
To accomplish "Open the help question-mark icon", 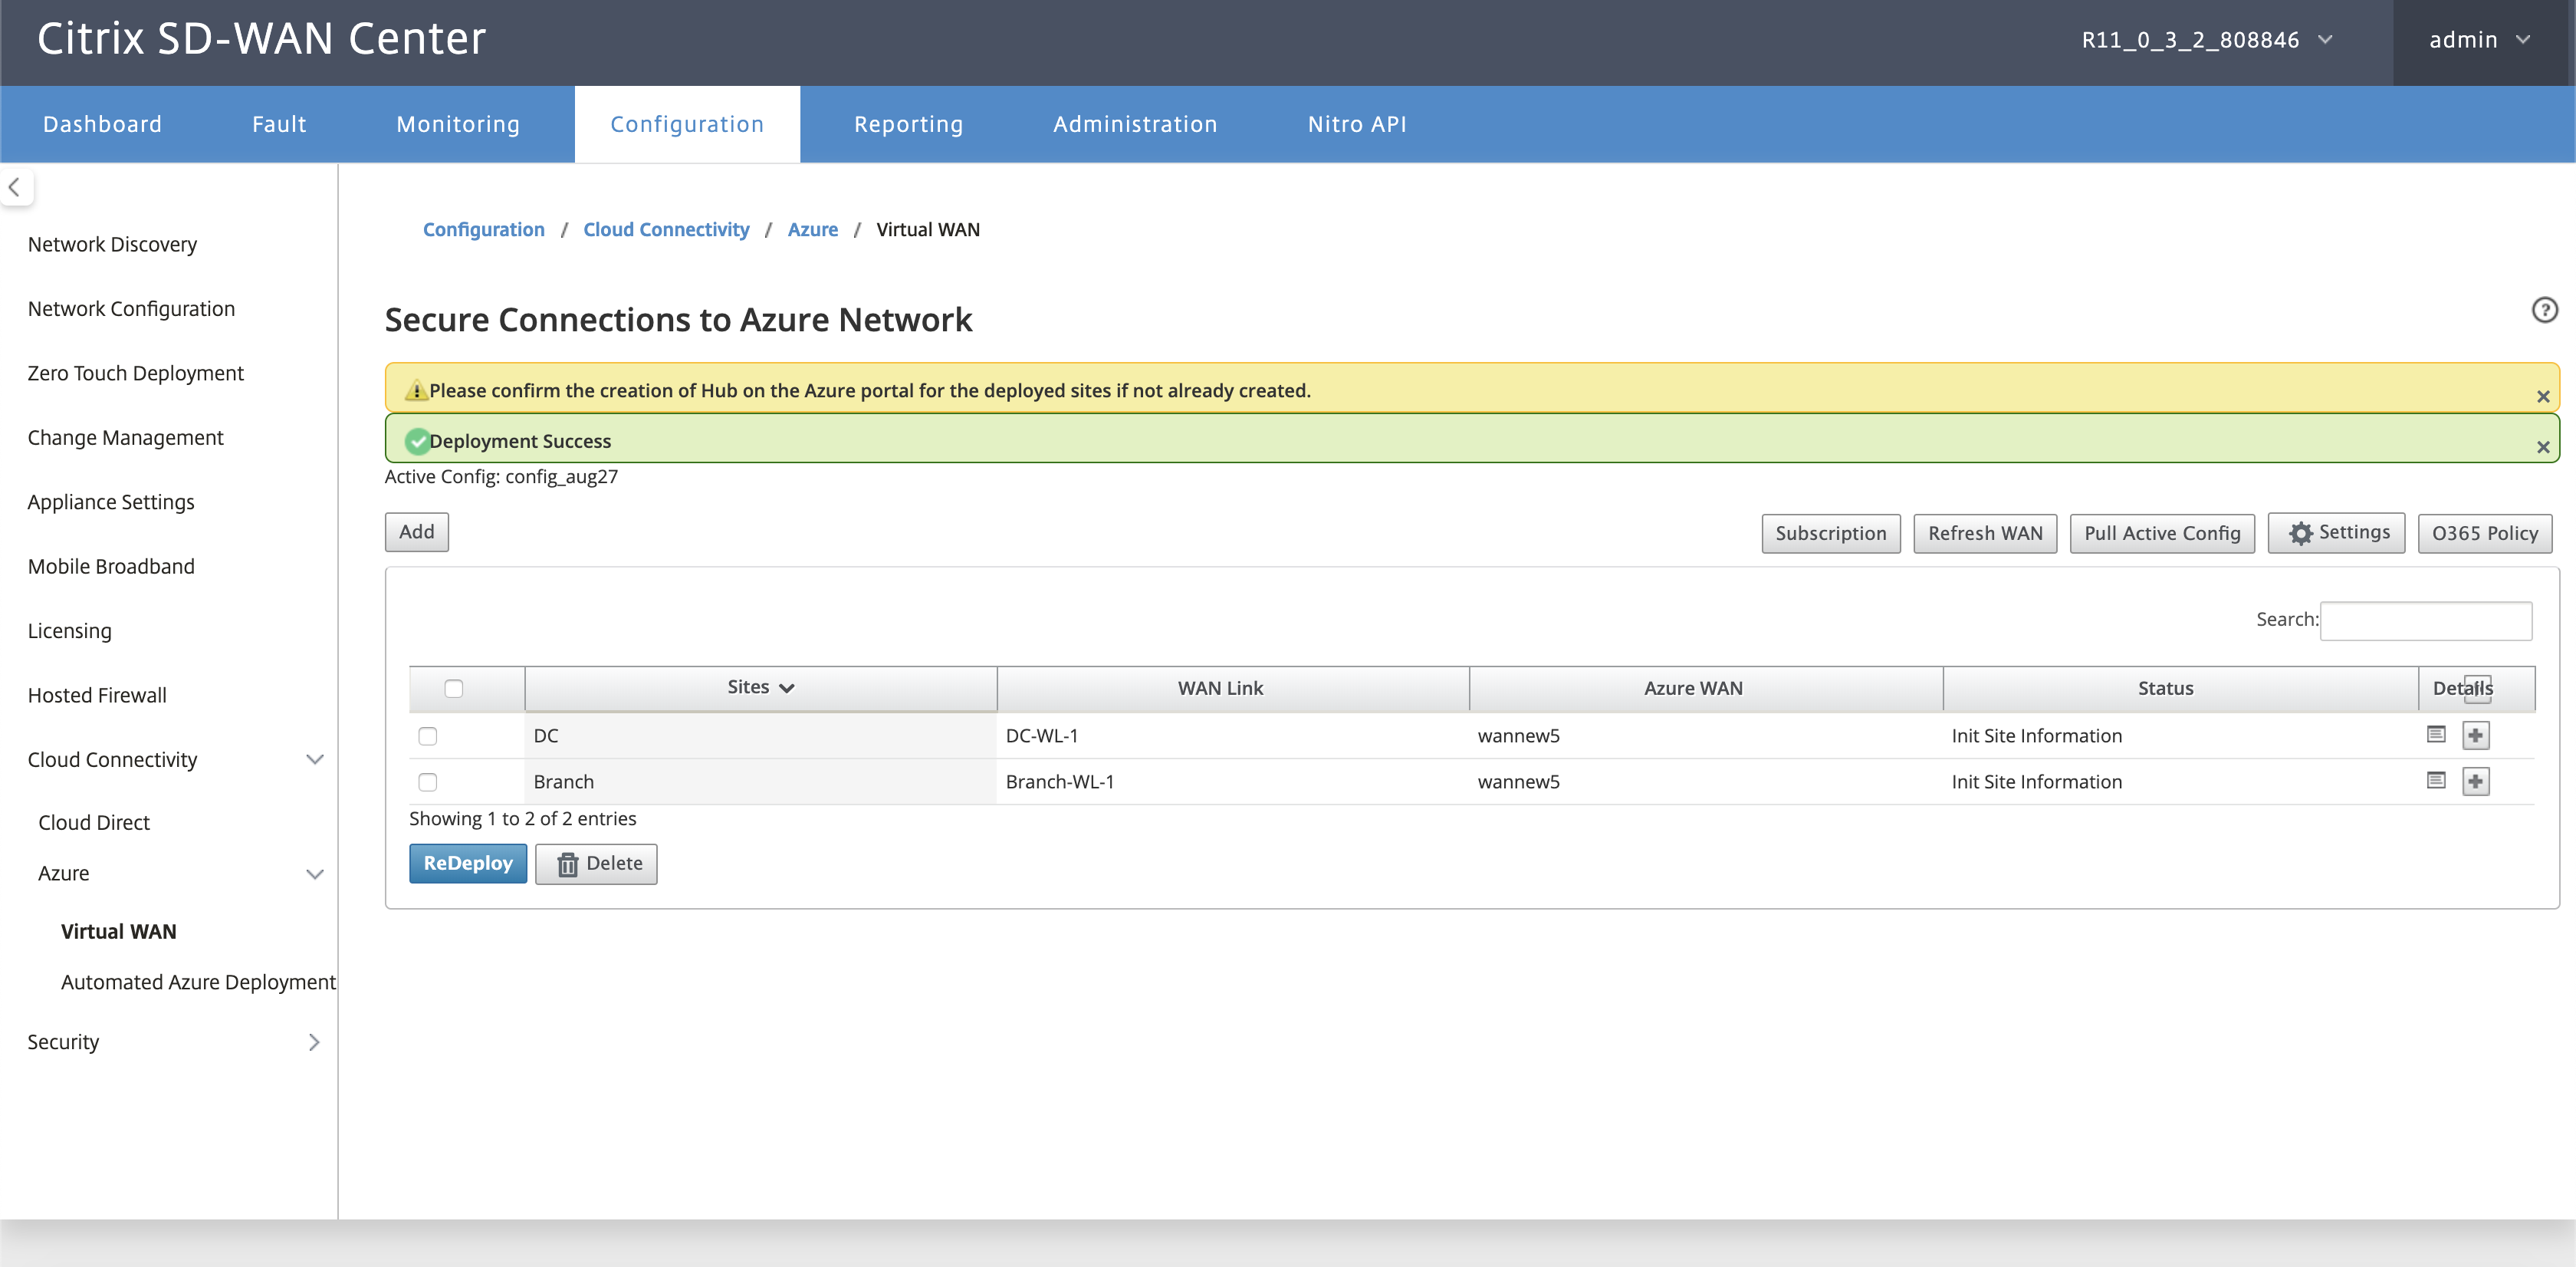I will tap(2544, 310).
